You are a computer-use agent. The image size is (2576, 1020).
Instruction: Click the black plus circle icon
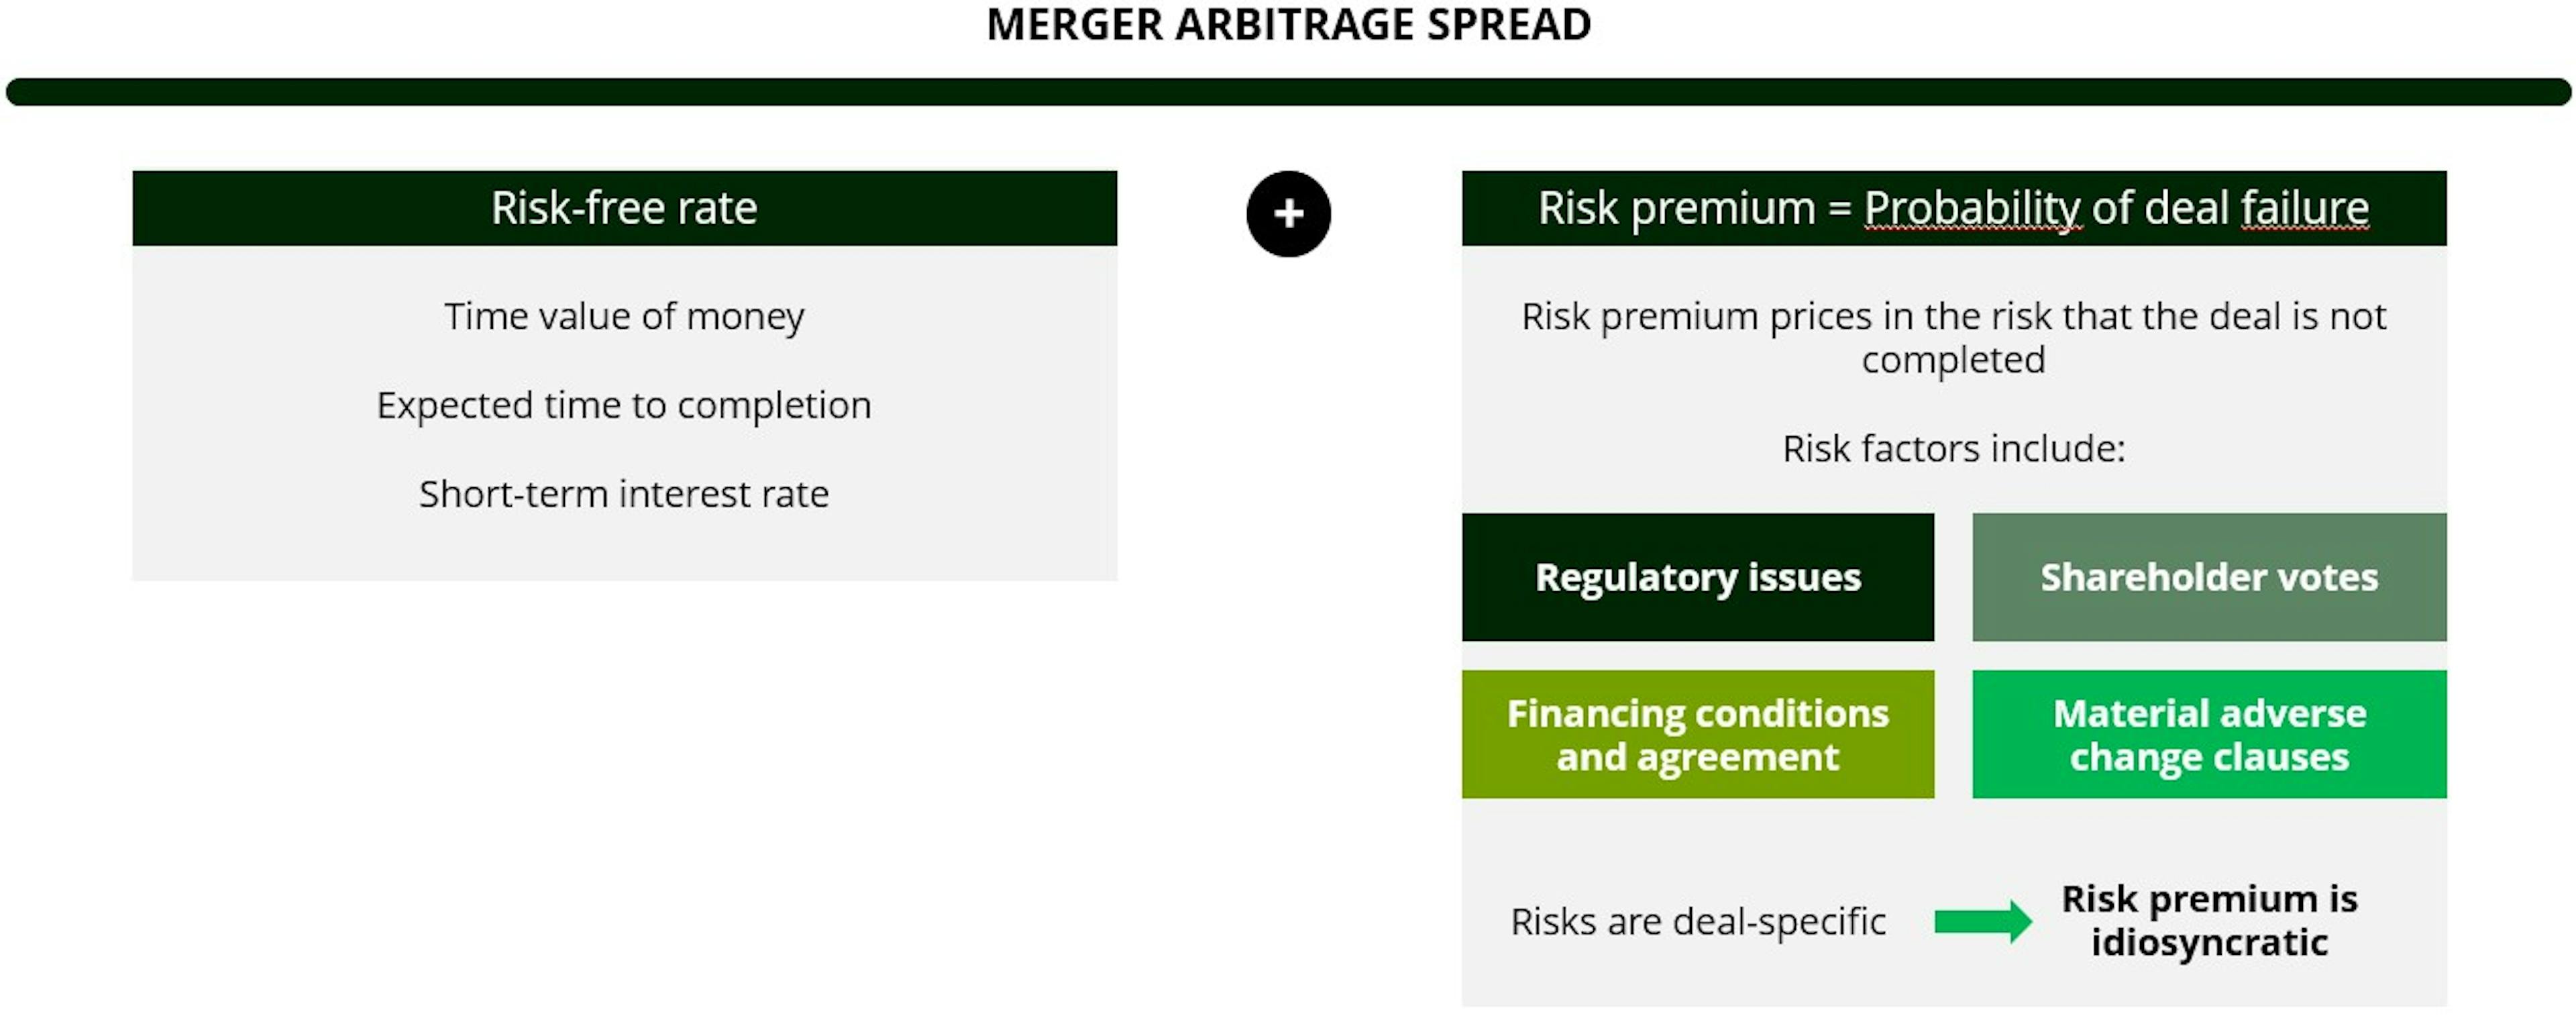tap(1288, 213)
